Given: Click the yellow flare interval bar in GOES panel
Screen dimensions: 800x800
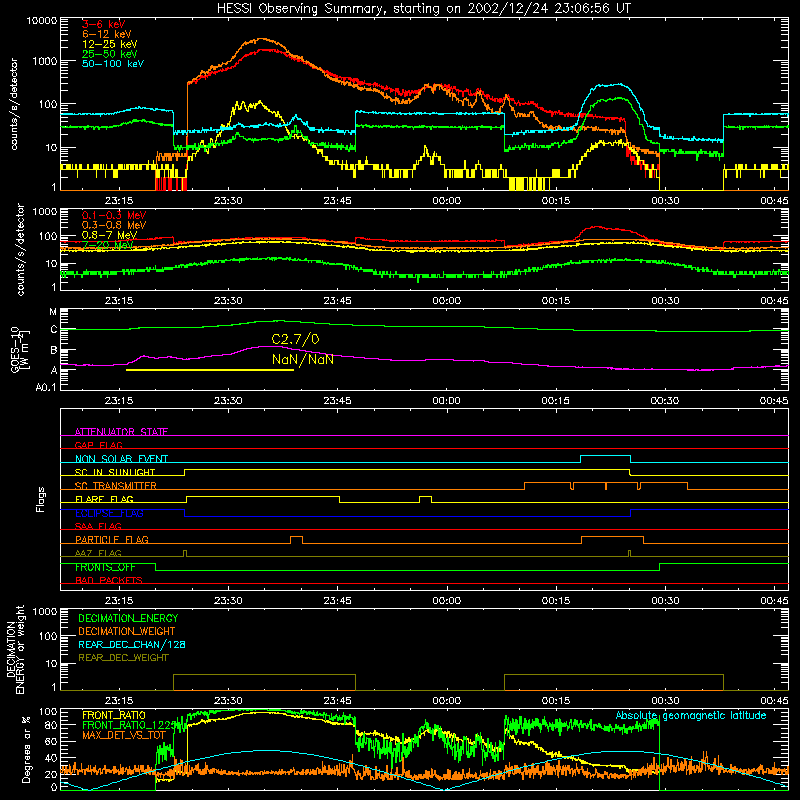Looking at the screenshot, I should pyautogui.click(x=210, y=370).
